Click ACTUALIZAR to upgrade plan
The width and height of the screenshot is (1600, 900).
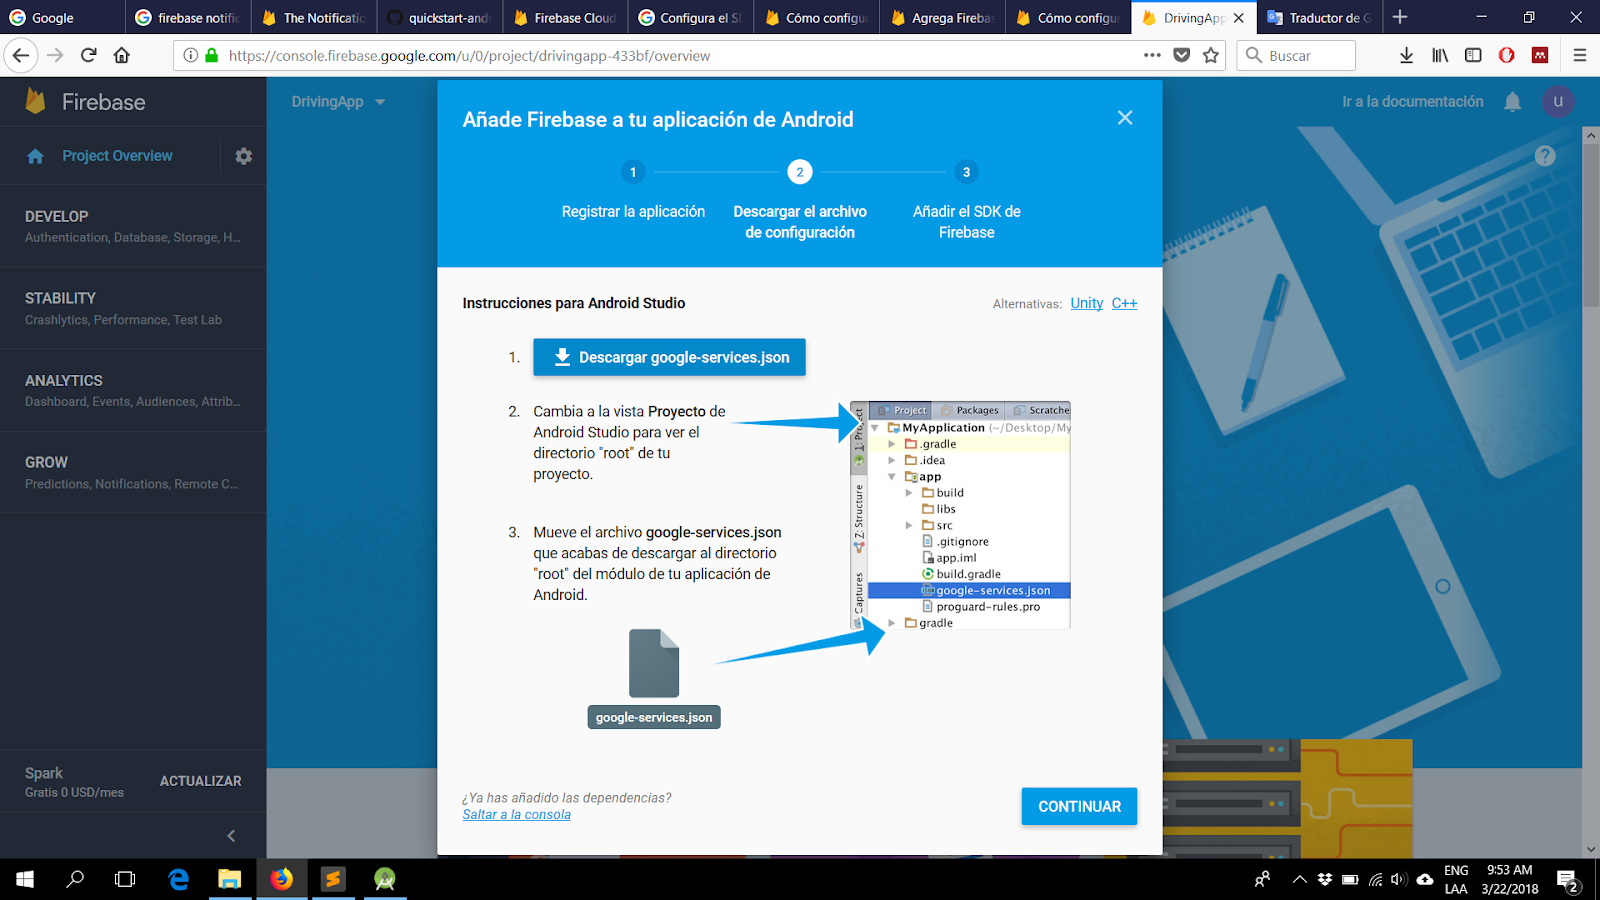[x=201, y=781]
